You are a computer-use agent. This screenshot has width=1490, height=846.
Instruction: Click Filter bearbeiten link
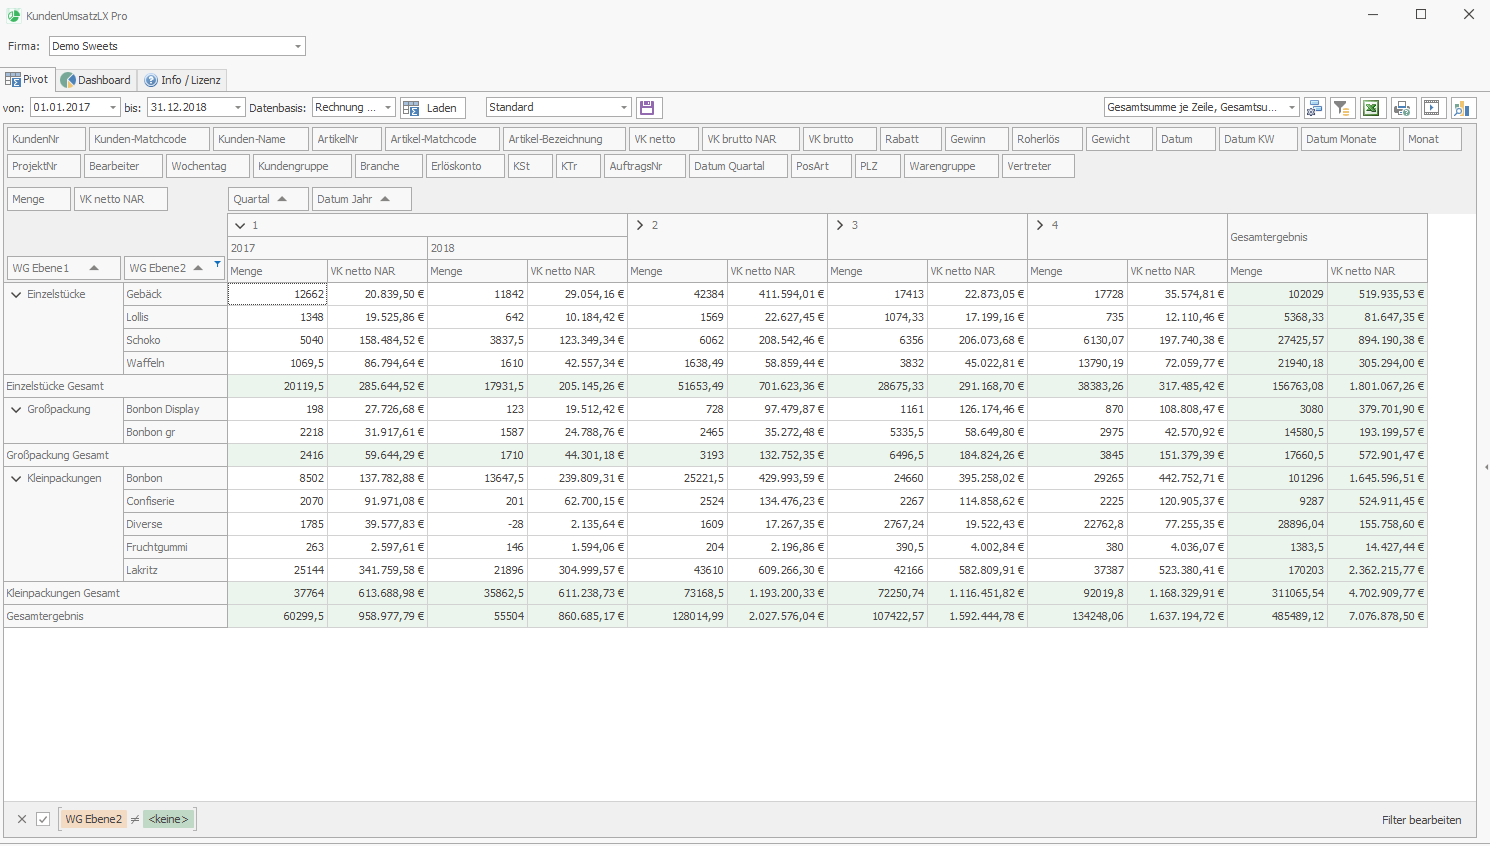1421,820
